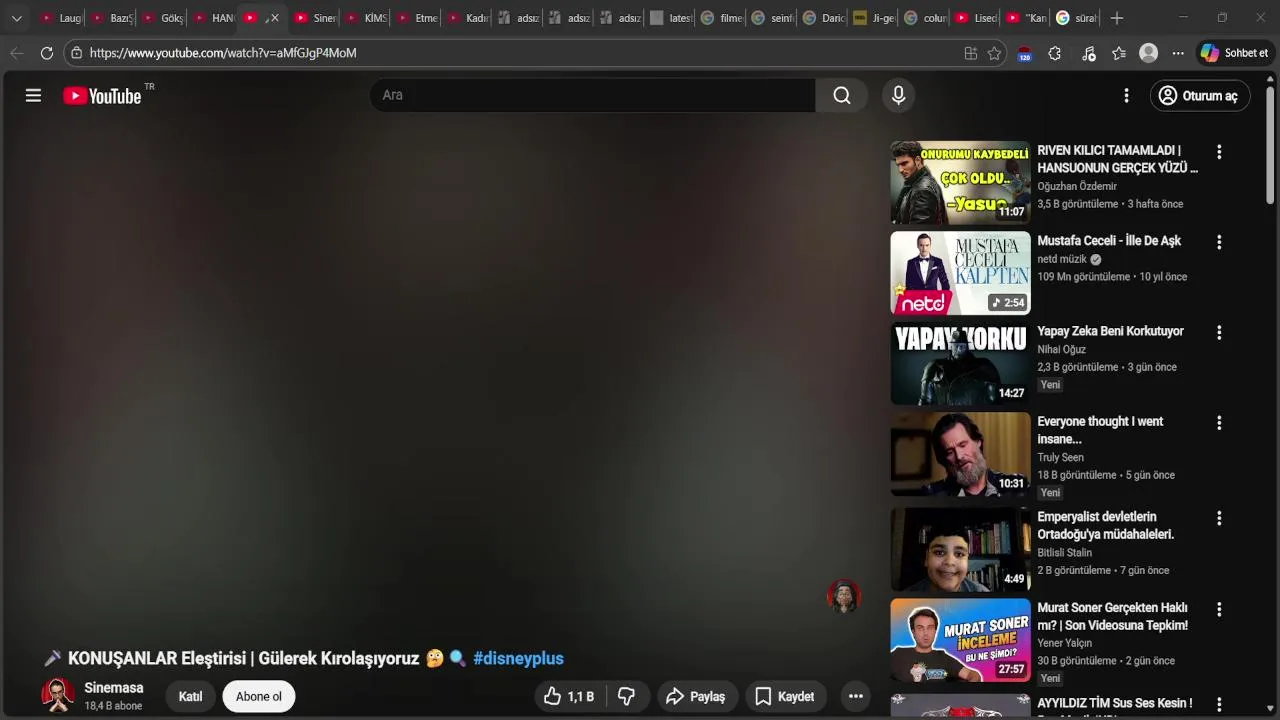1280x720 pixels.
Task: Dislike the video with thumbs down
Action: click(627, 696)
